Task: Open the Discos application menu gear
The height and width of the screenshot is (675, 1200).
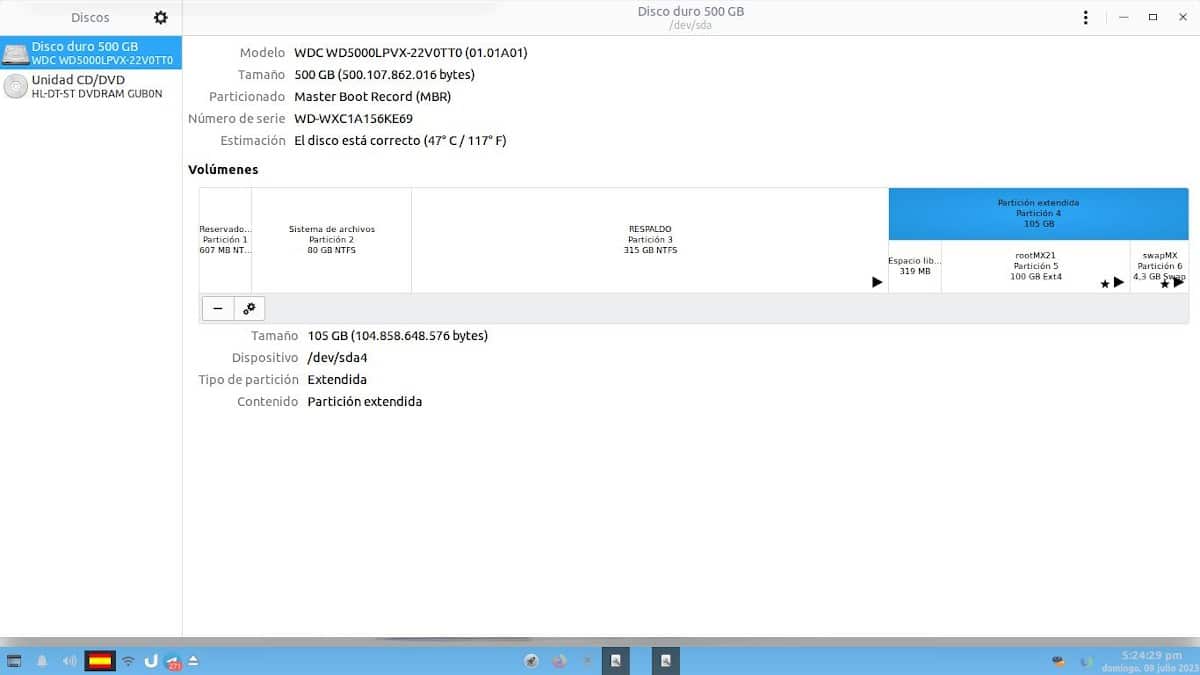Action: 161,17
